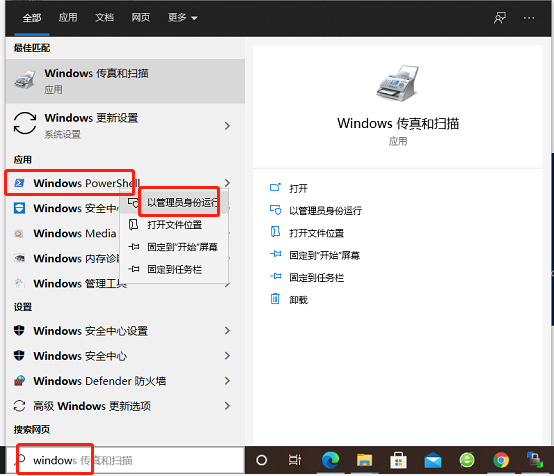The width and height of the screenshot is (554, 476).
Task: Click the Cortana circle icon
Action: pyautogui.click(x=261, y=460)
